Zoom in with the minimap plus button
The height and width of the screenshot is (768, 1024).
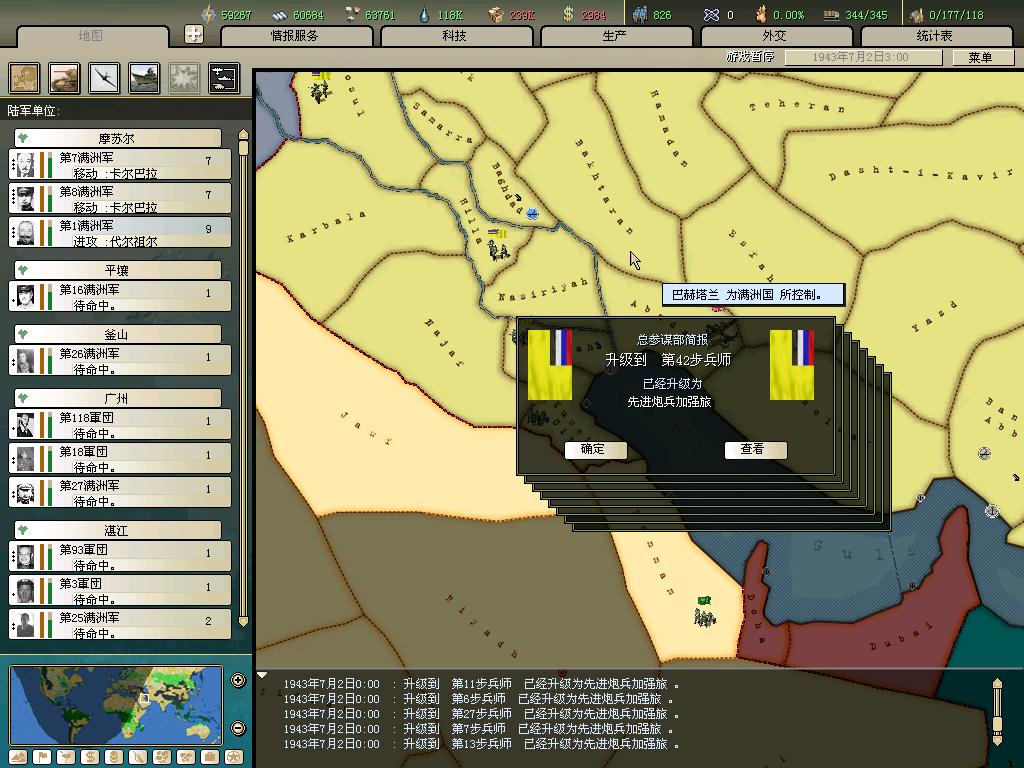point(238,680)
